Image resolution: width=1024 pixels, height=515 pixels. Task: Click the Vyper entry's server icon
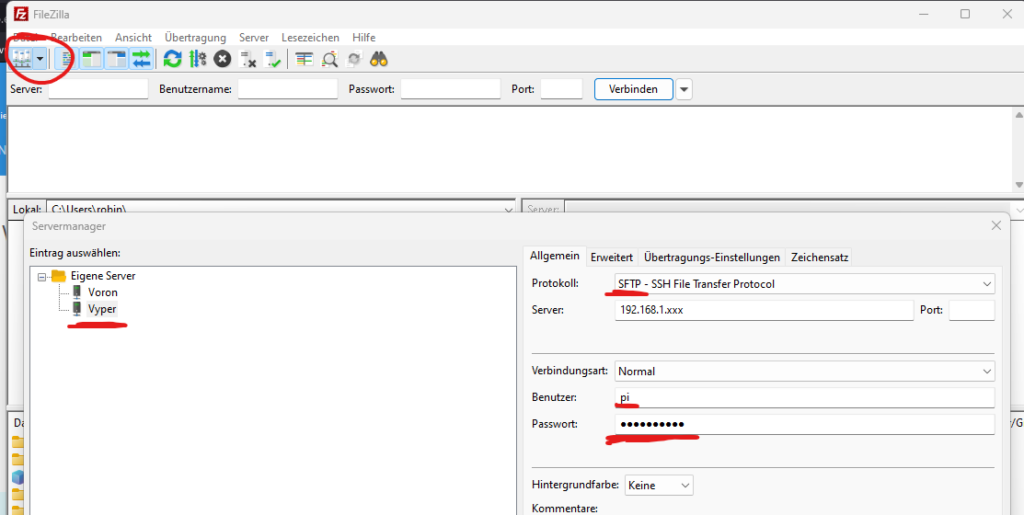coord(77,309)
